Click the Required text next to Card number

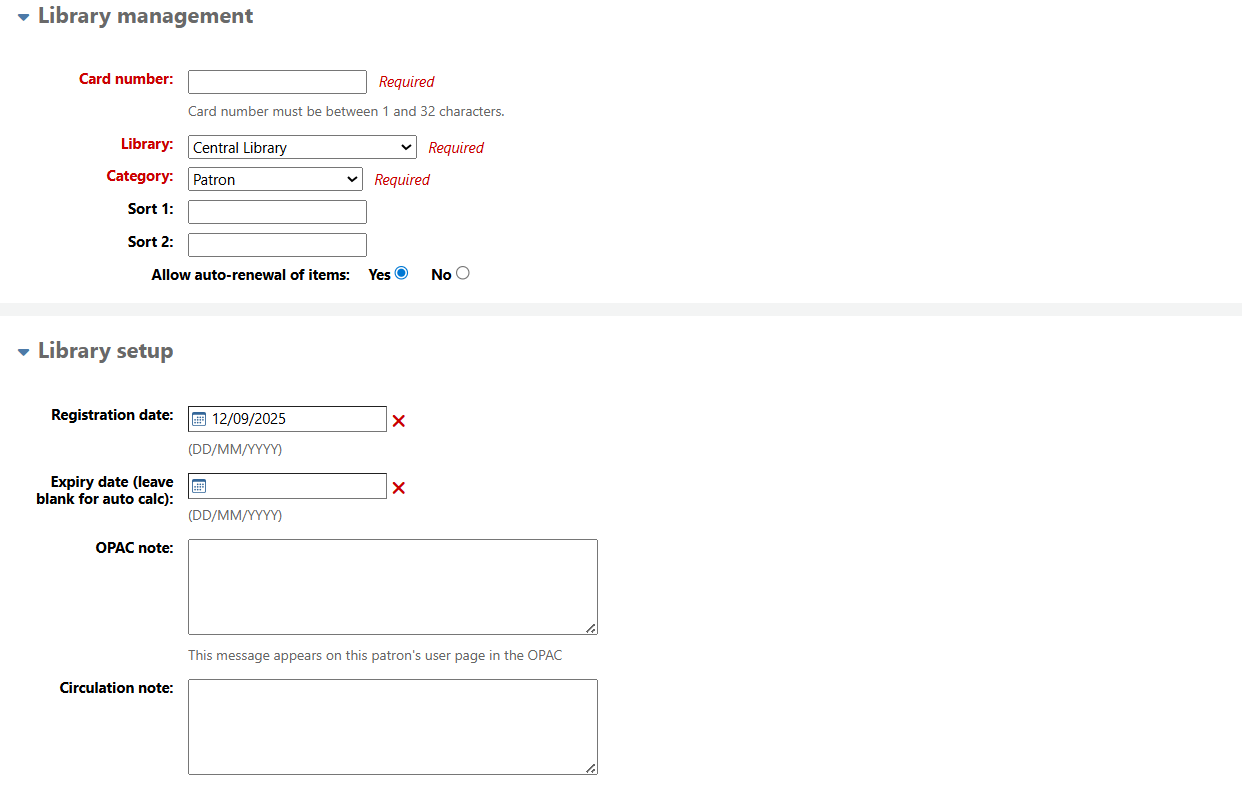407,82
